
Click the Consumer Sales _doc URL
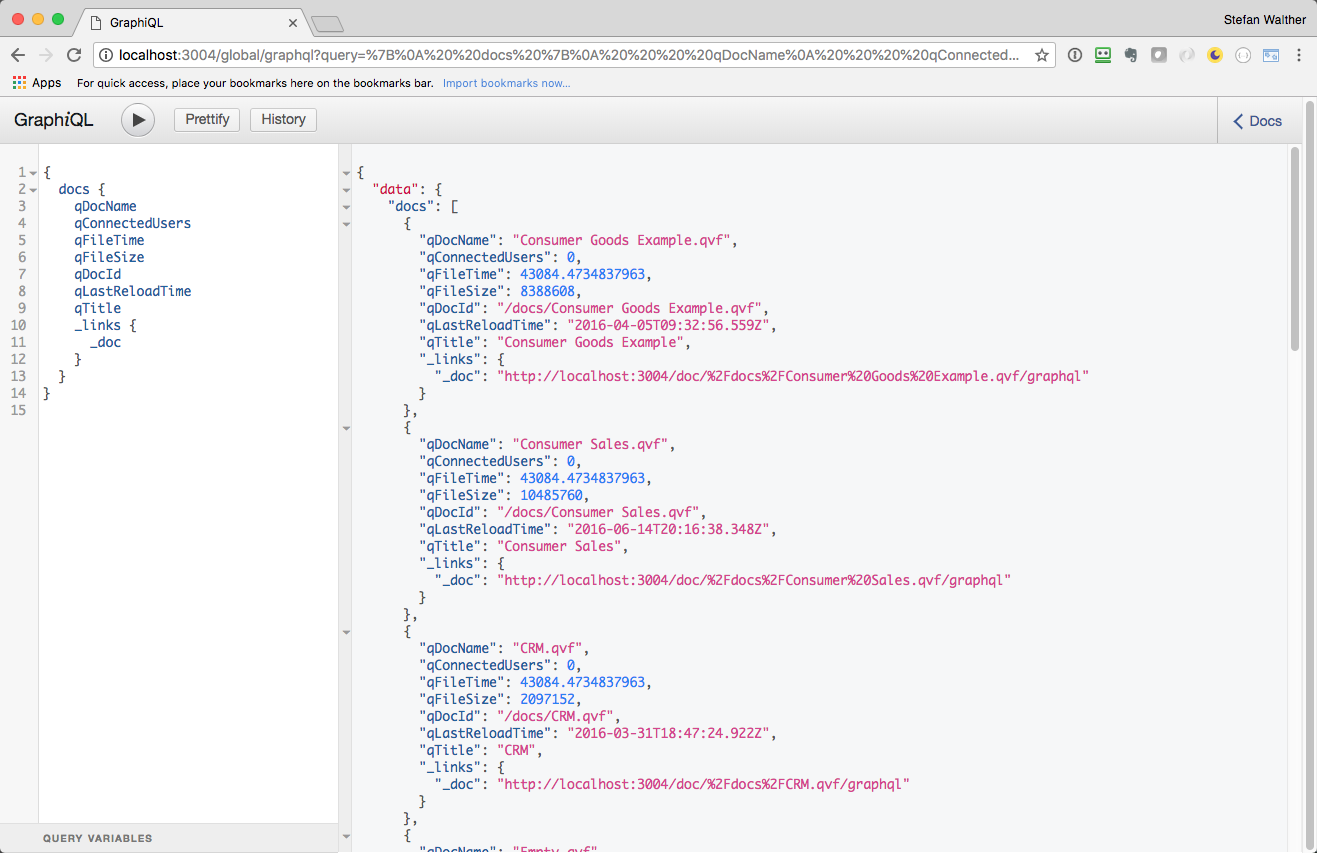pos(754,581)
